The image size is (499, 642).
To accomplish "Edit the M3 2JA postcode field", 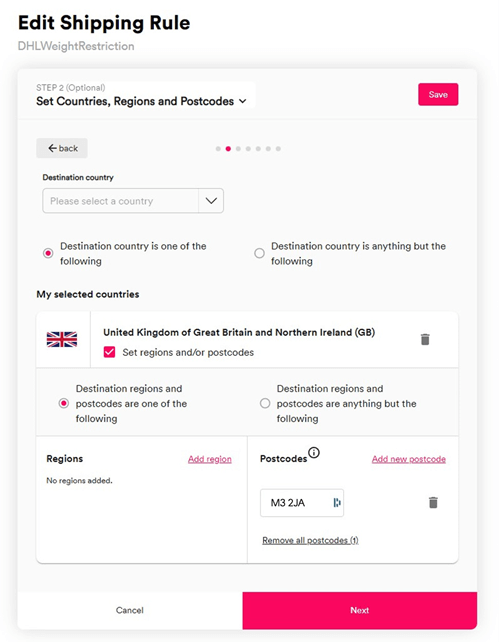I will pos(302,502).
